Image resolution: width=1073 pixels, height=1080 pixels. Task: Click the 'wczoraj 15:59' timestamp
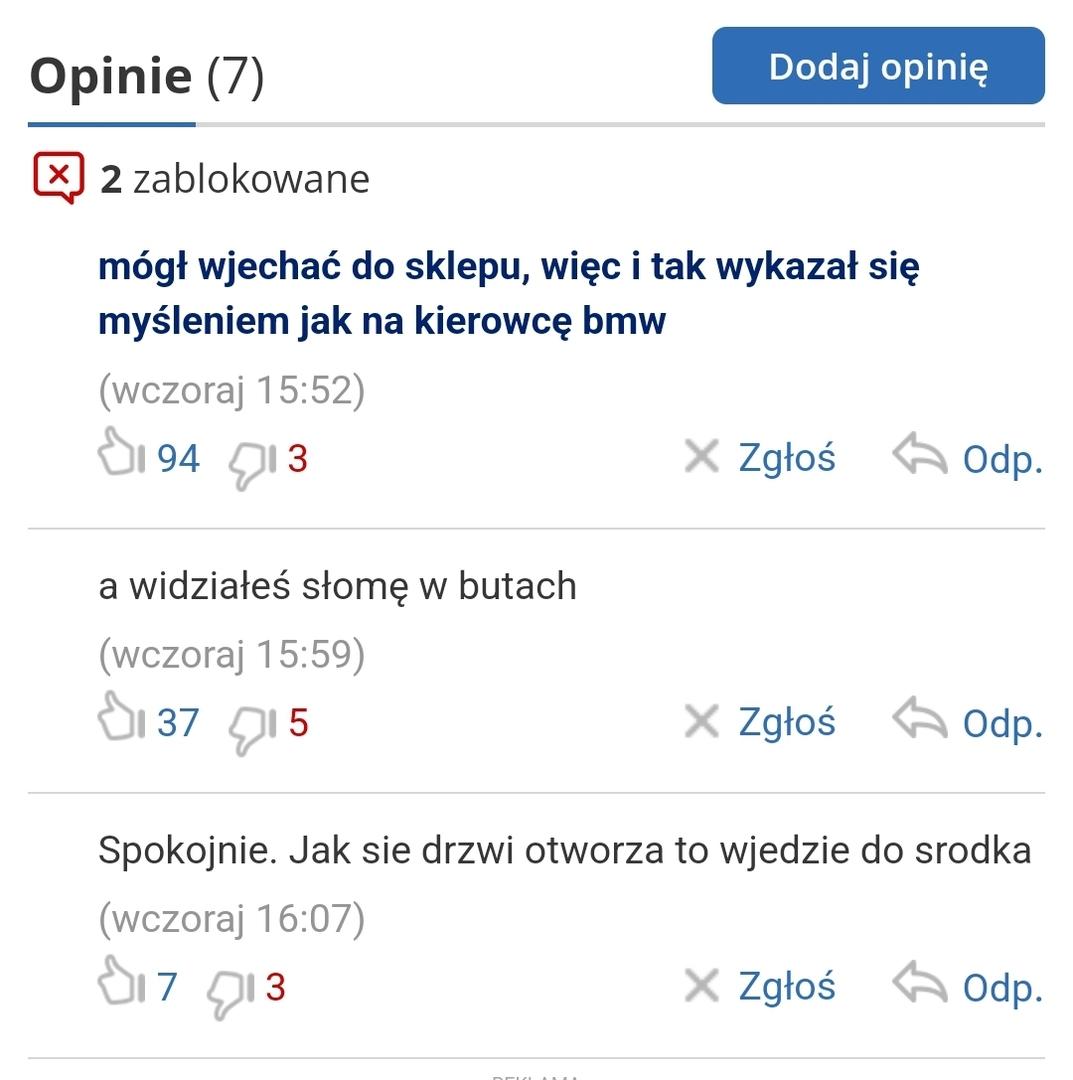tap(232, 654)
